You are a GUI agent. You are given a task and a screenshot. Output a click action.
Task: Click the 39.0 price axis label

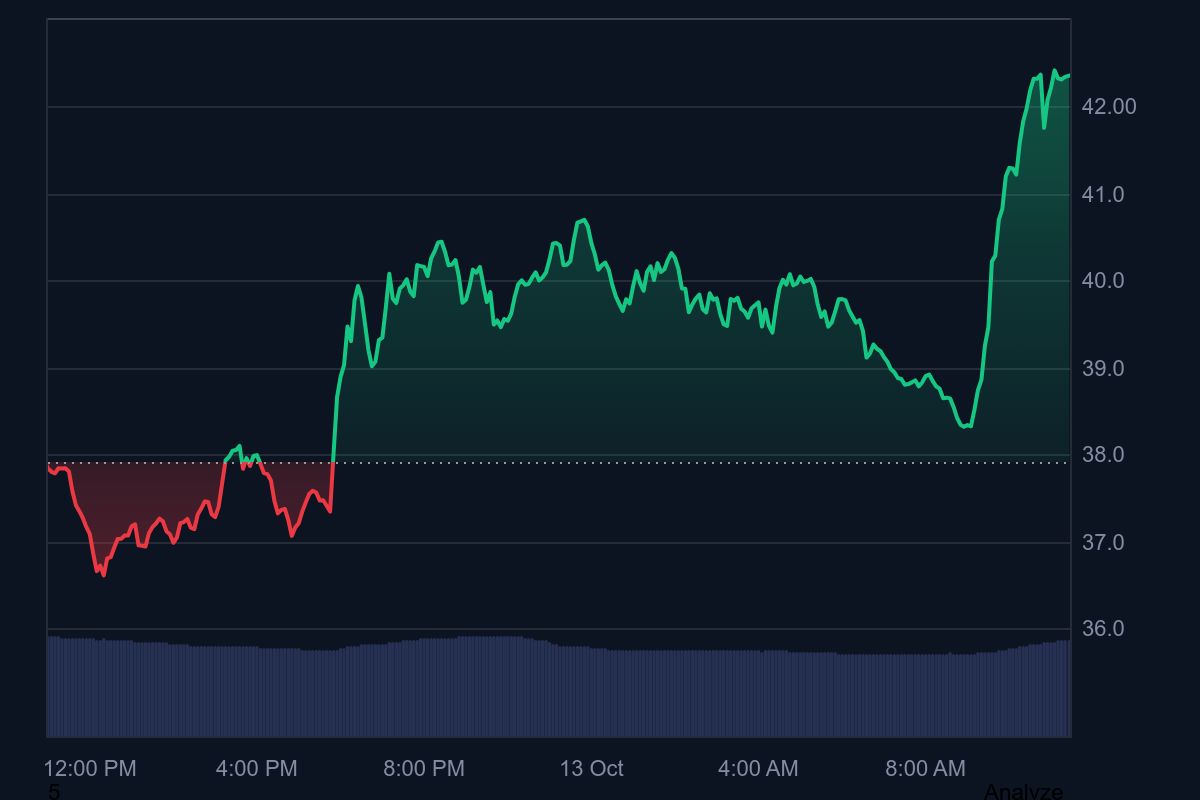click(x=1103, y=369)
